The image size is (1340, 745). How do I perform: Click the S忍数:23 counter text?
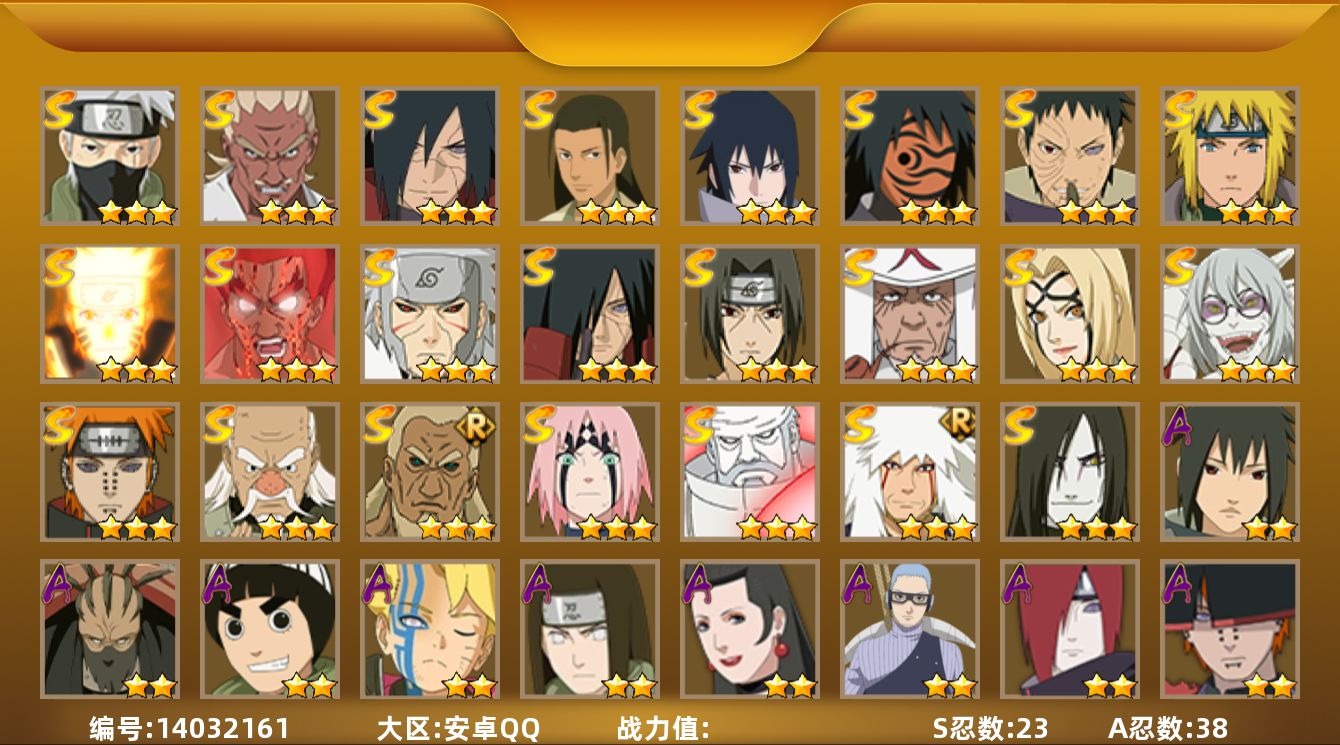pyautogui.click(x=989, y=728)
